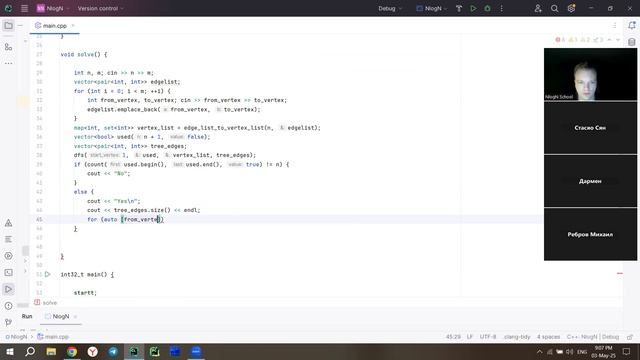This screenshot has height=360, width=640.
Task: Open clang-tidy status widget
Action: [x=517, y=337]
